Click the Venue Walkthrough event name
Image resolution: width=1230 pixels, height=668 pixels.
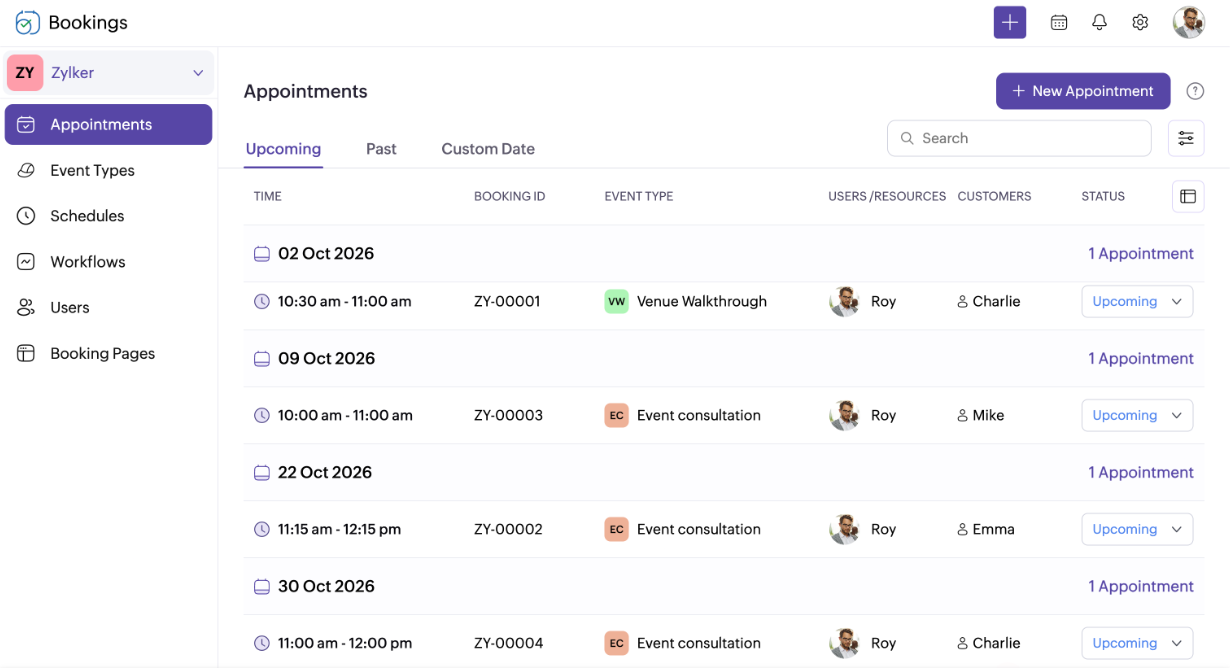pyautogui.click(x=702, y=301)
